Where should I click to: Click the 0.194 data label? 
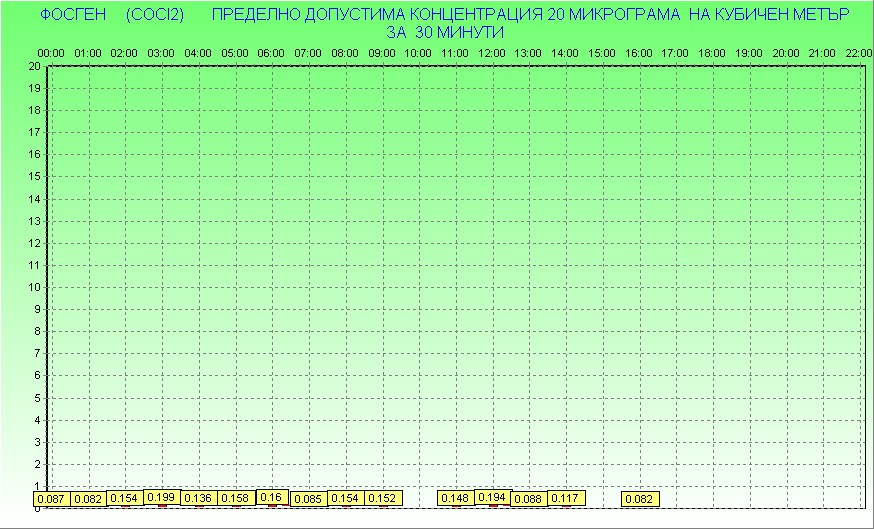(x=493, y=497)
